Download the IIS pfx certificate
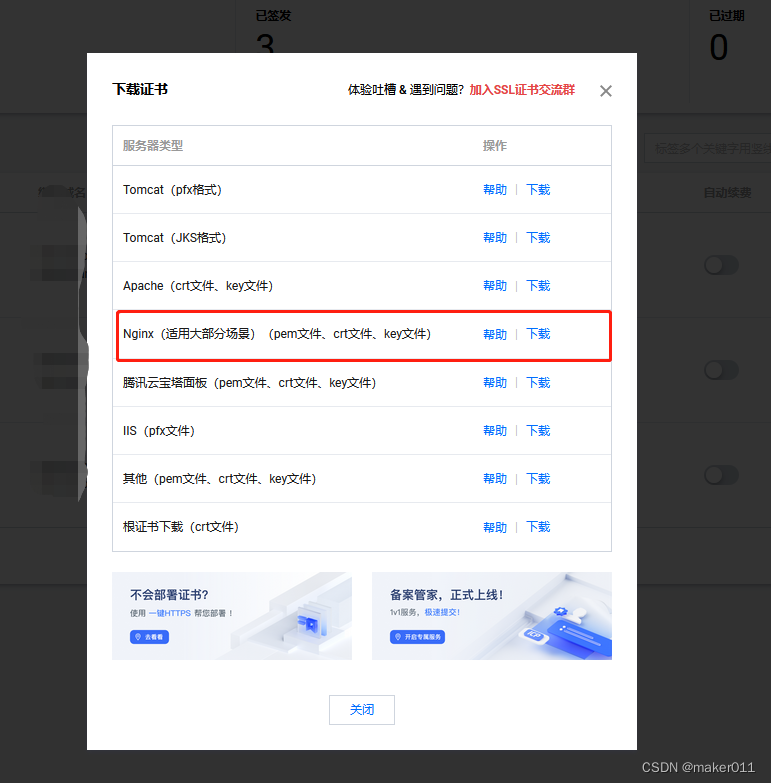This screenshot has width=771, height=783. [538, 430]
